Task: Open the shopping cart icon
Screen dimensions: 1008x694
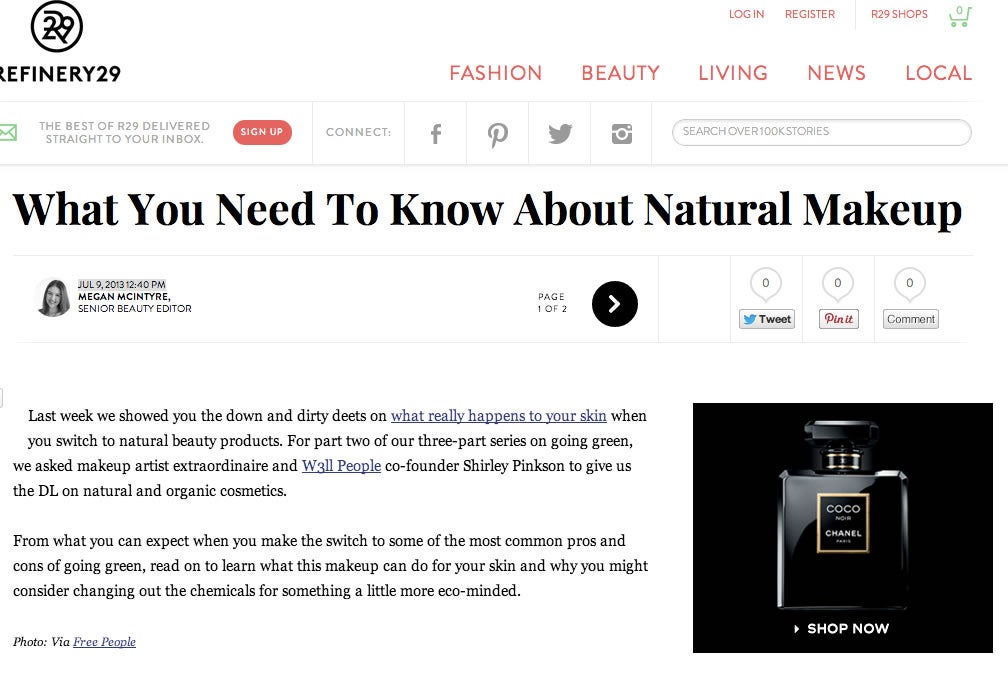Action: (x=960, y=16)
